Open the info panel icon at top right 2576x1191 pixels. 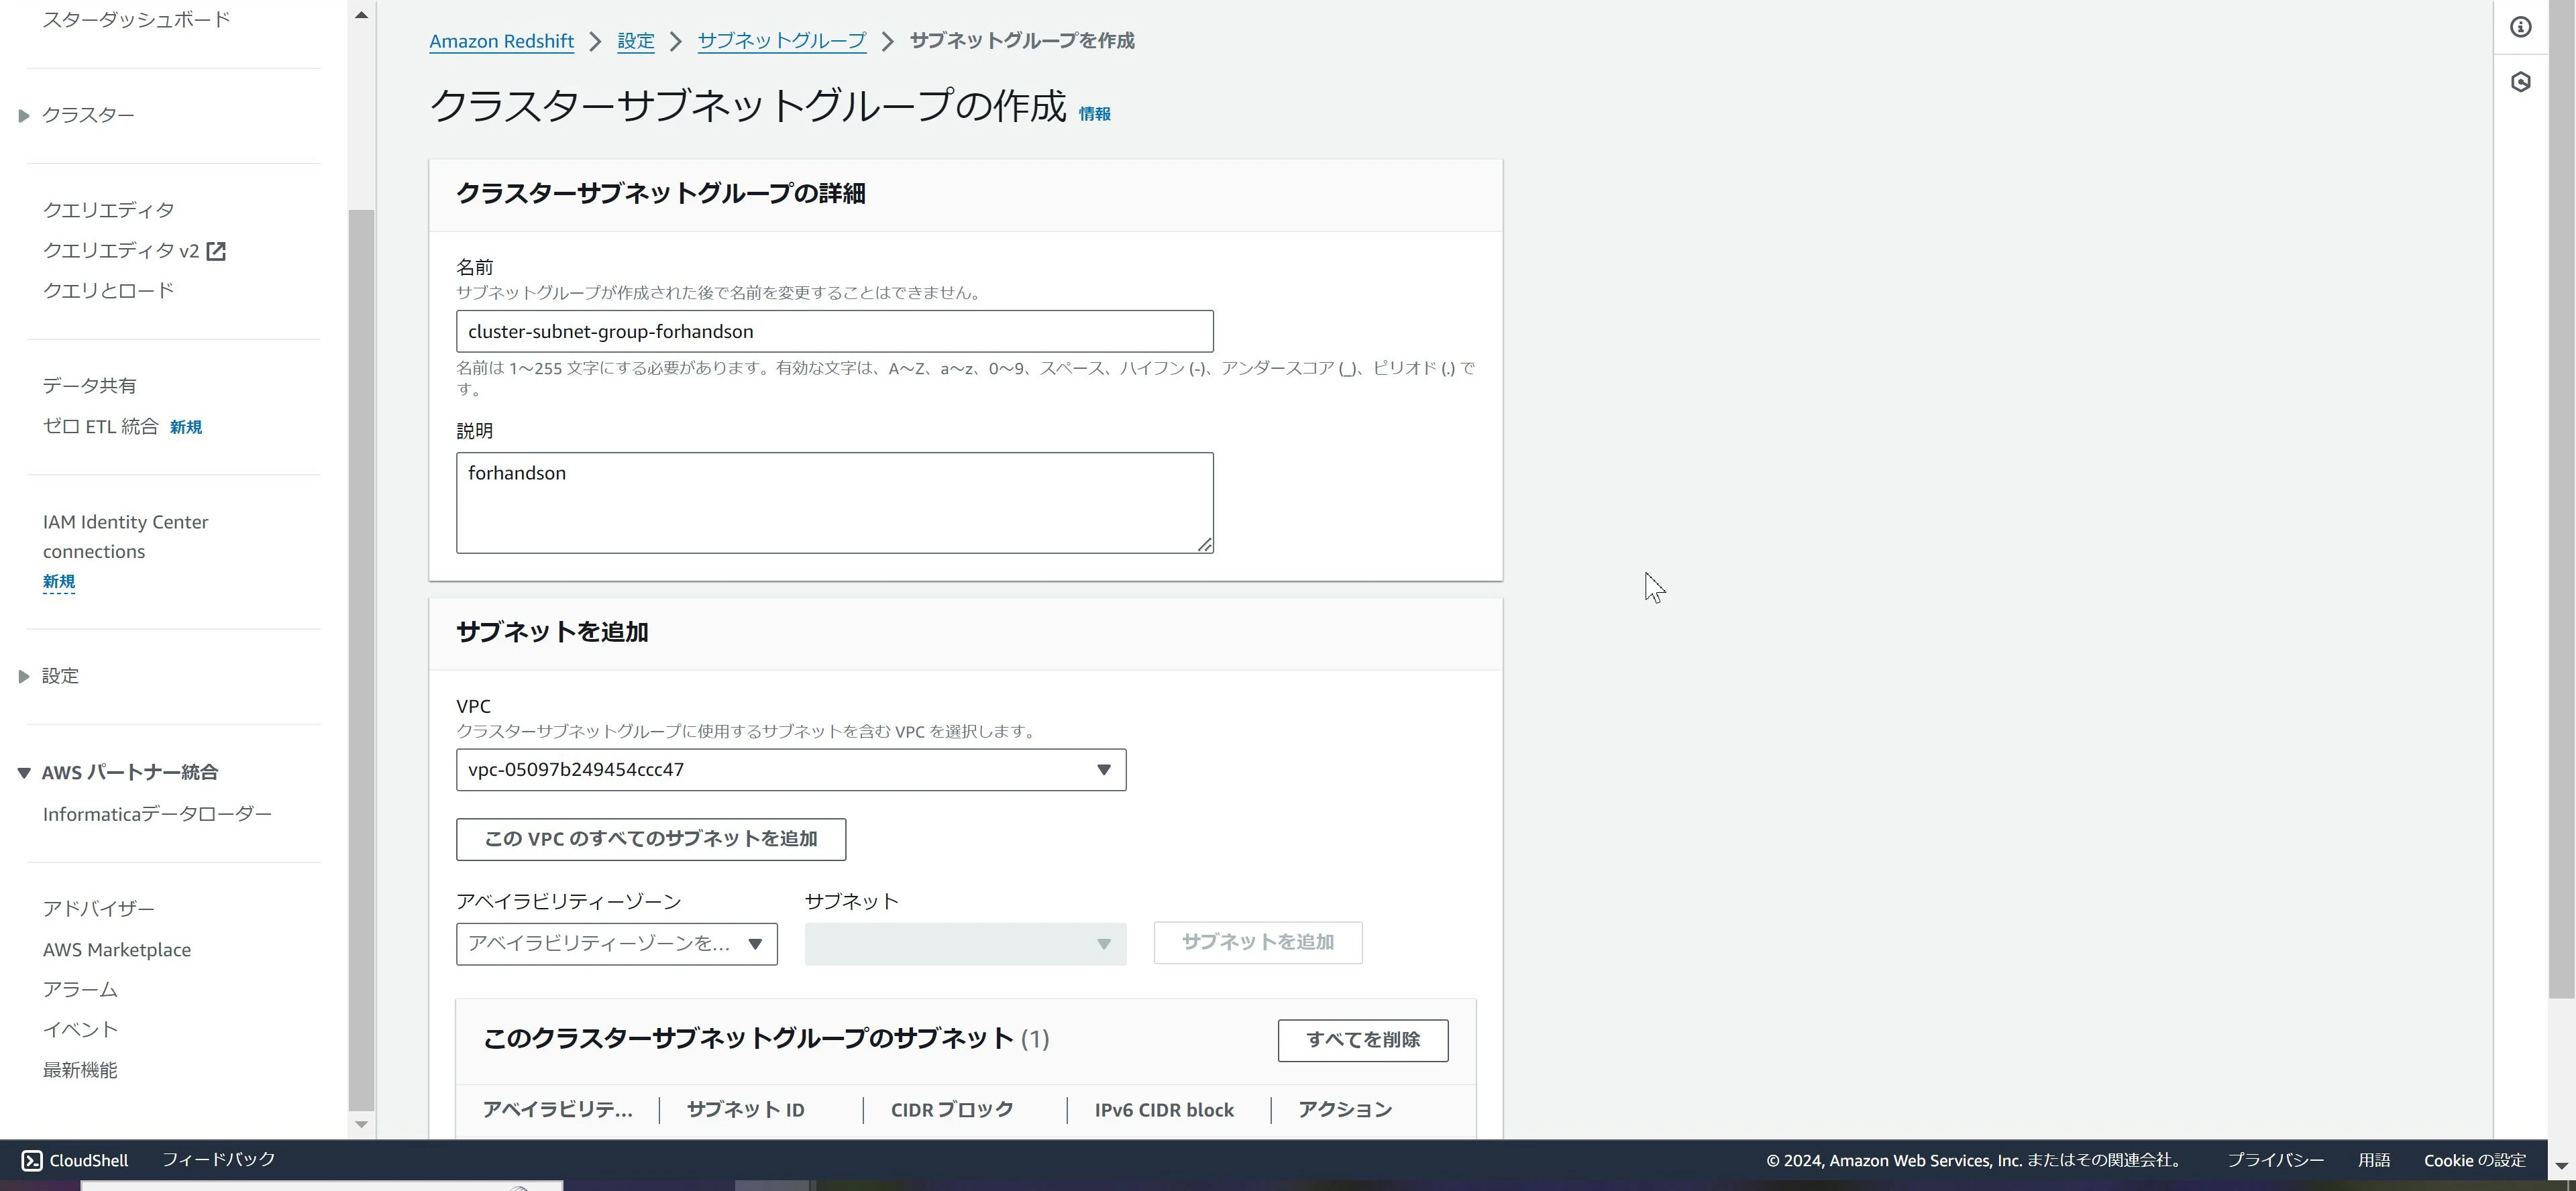click(2520, 27)
